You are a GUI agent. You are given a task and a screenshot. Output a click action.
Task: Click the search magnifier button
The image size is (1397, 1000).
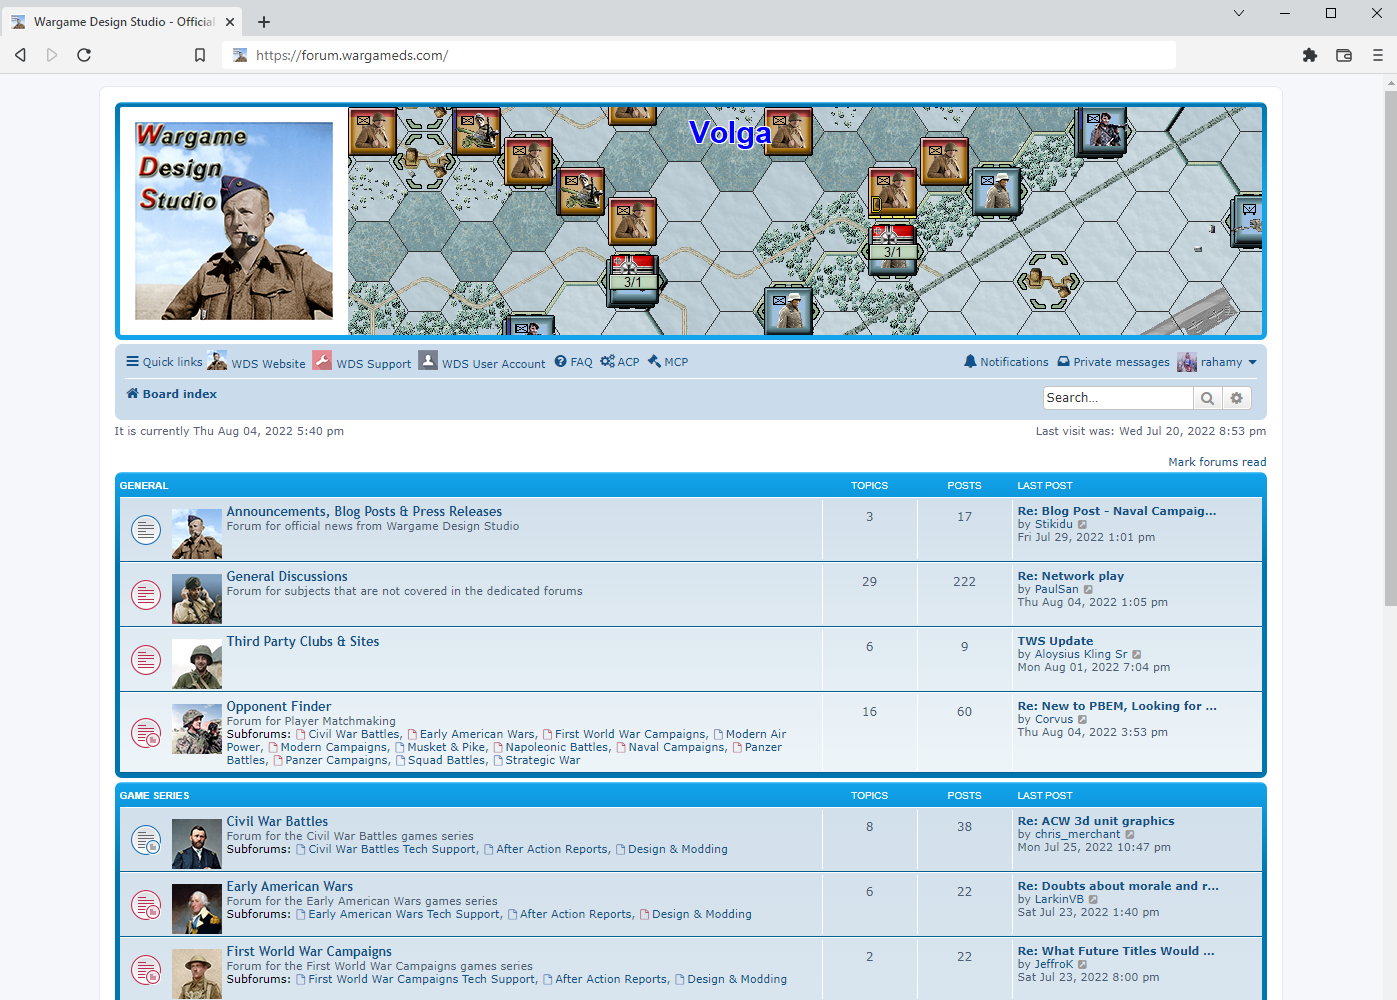click(x=1207, y=398)
